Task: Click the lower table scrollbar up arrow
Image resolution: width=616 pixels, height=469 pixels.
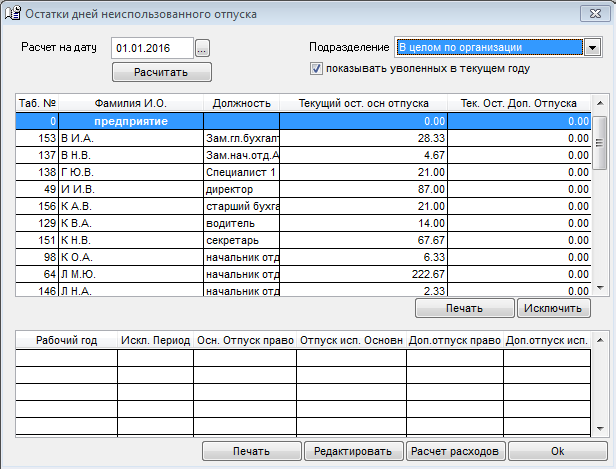Action: (x=600, y=340)
